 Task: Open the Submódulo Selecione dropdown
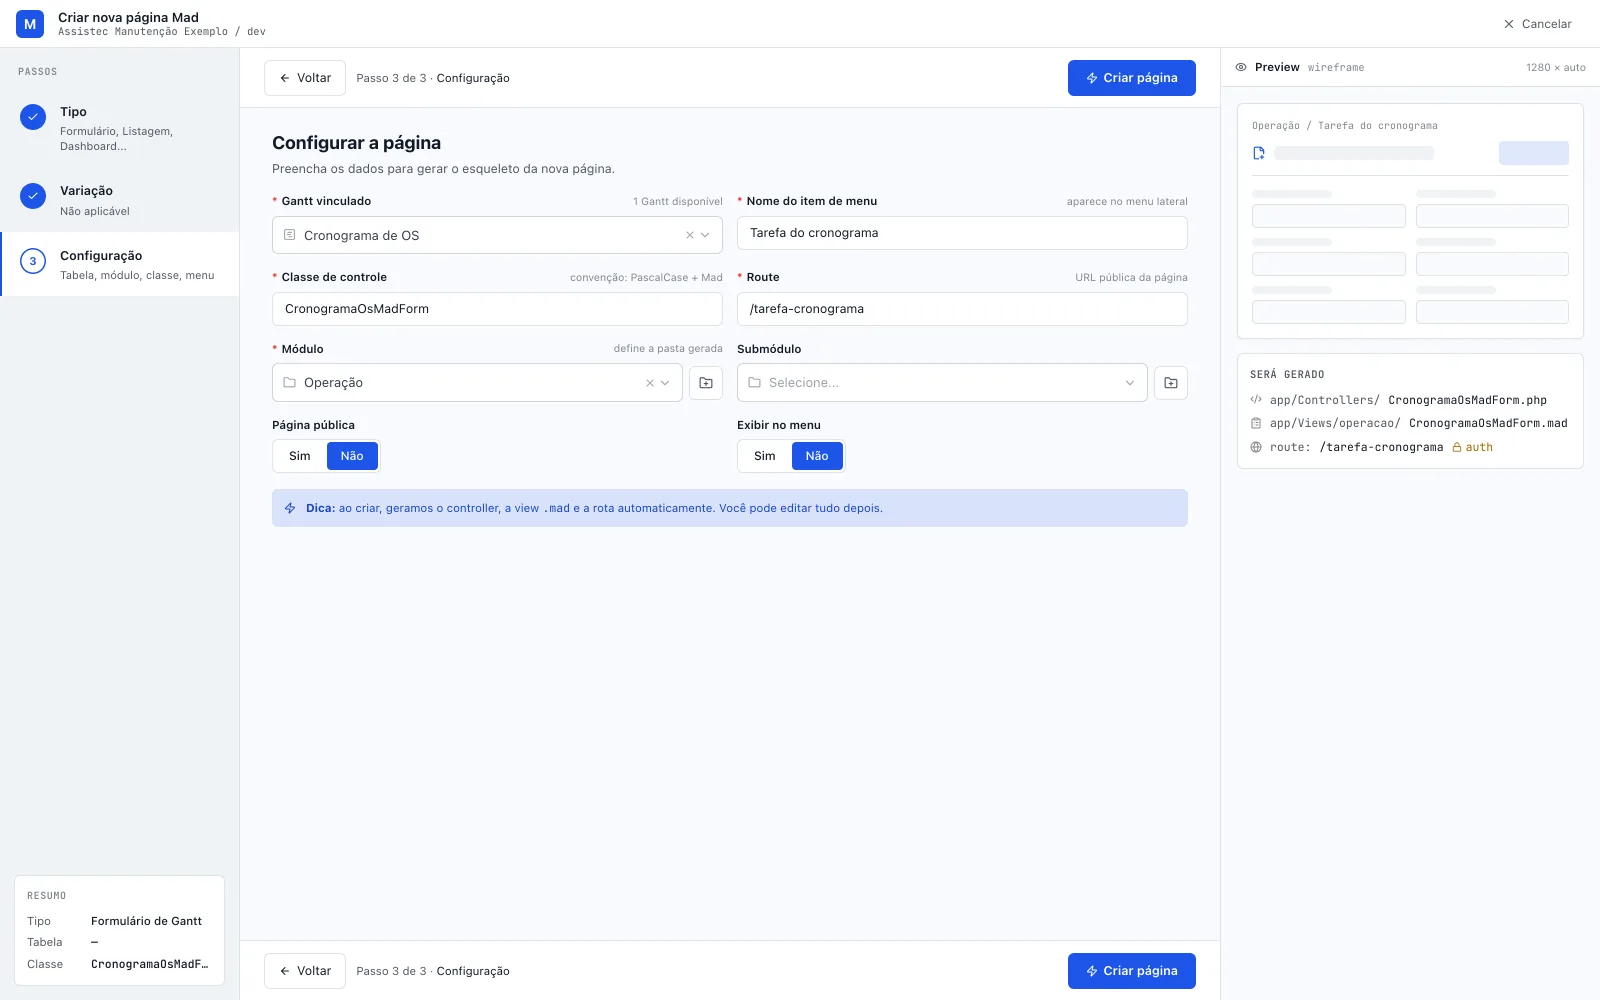click(x=942, y=383)
